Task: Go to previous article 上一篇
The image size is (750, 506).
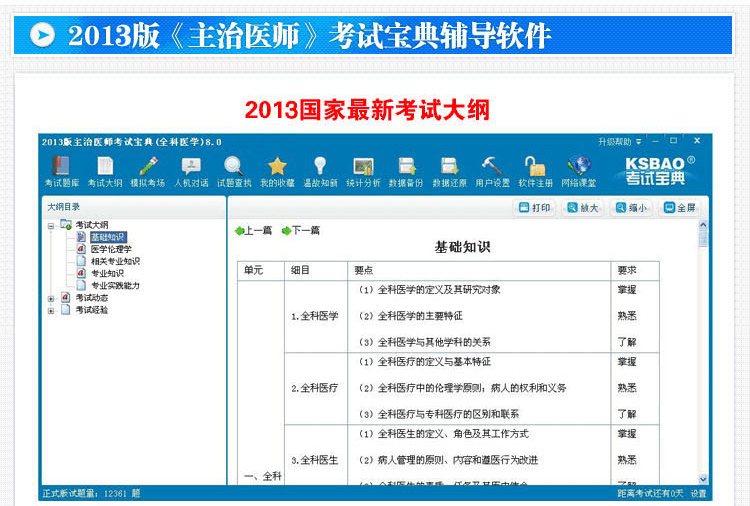Action: pyautogui.click(x=253, y=231)
